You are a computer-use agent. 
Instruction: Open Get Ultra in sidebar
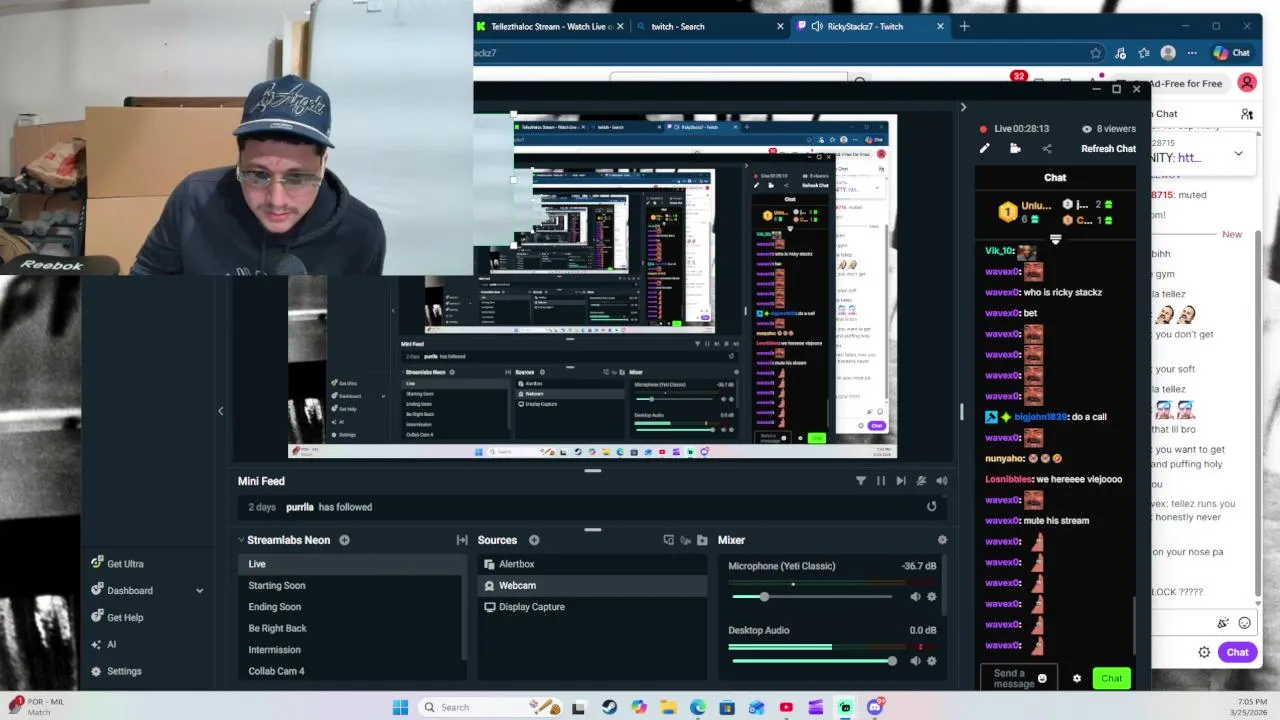pos(117,564)
